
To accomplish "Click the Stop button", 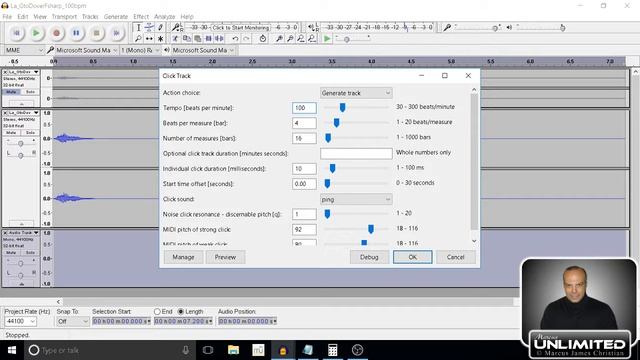I will [x=96, y=33].
